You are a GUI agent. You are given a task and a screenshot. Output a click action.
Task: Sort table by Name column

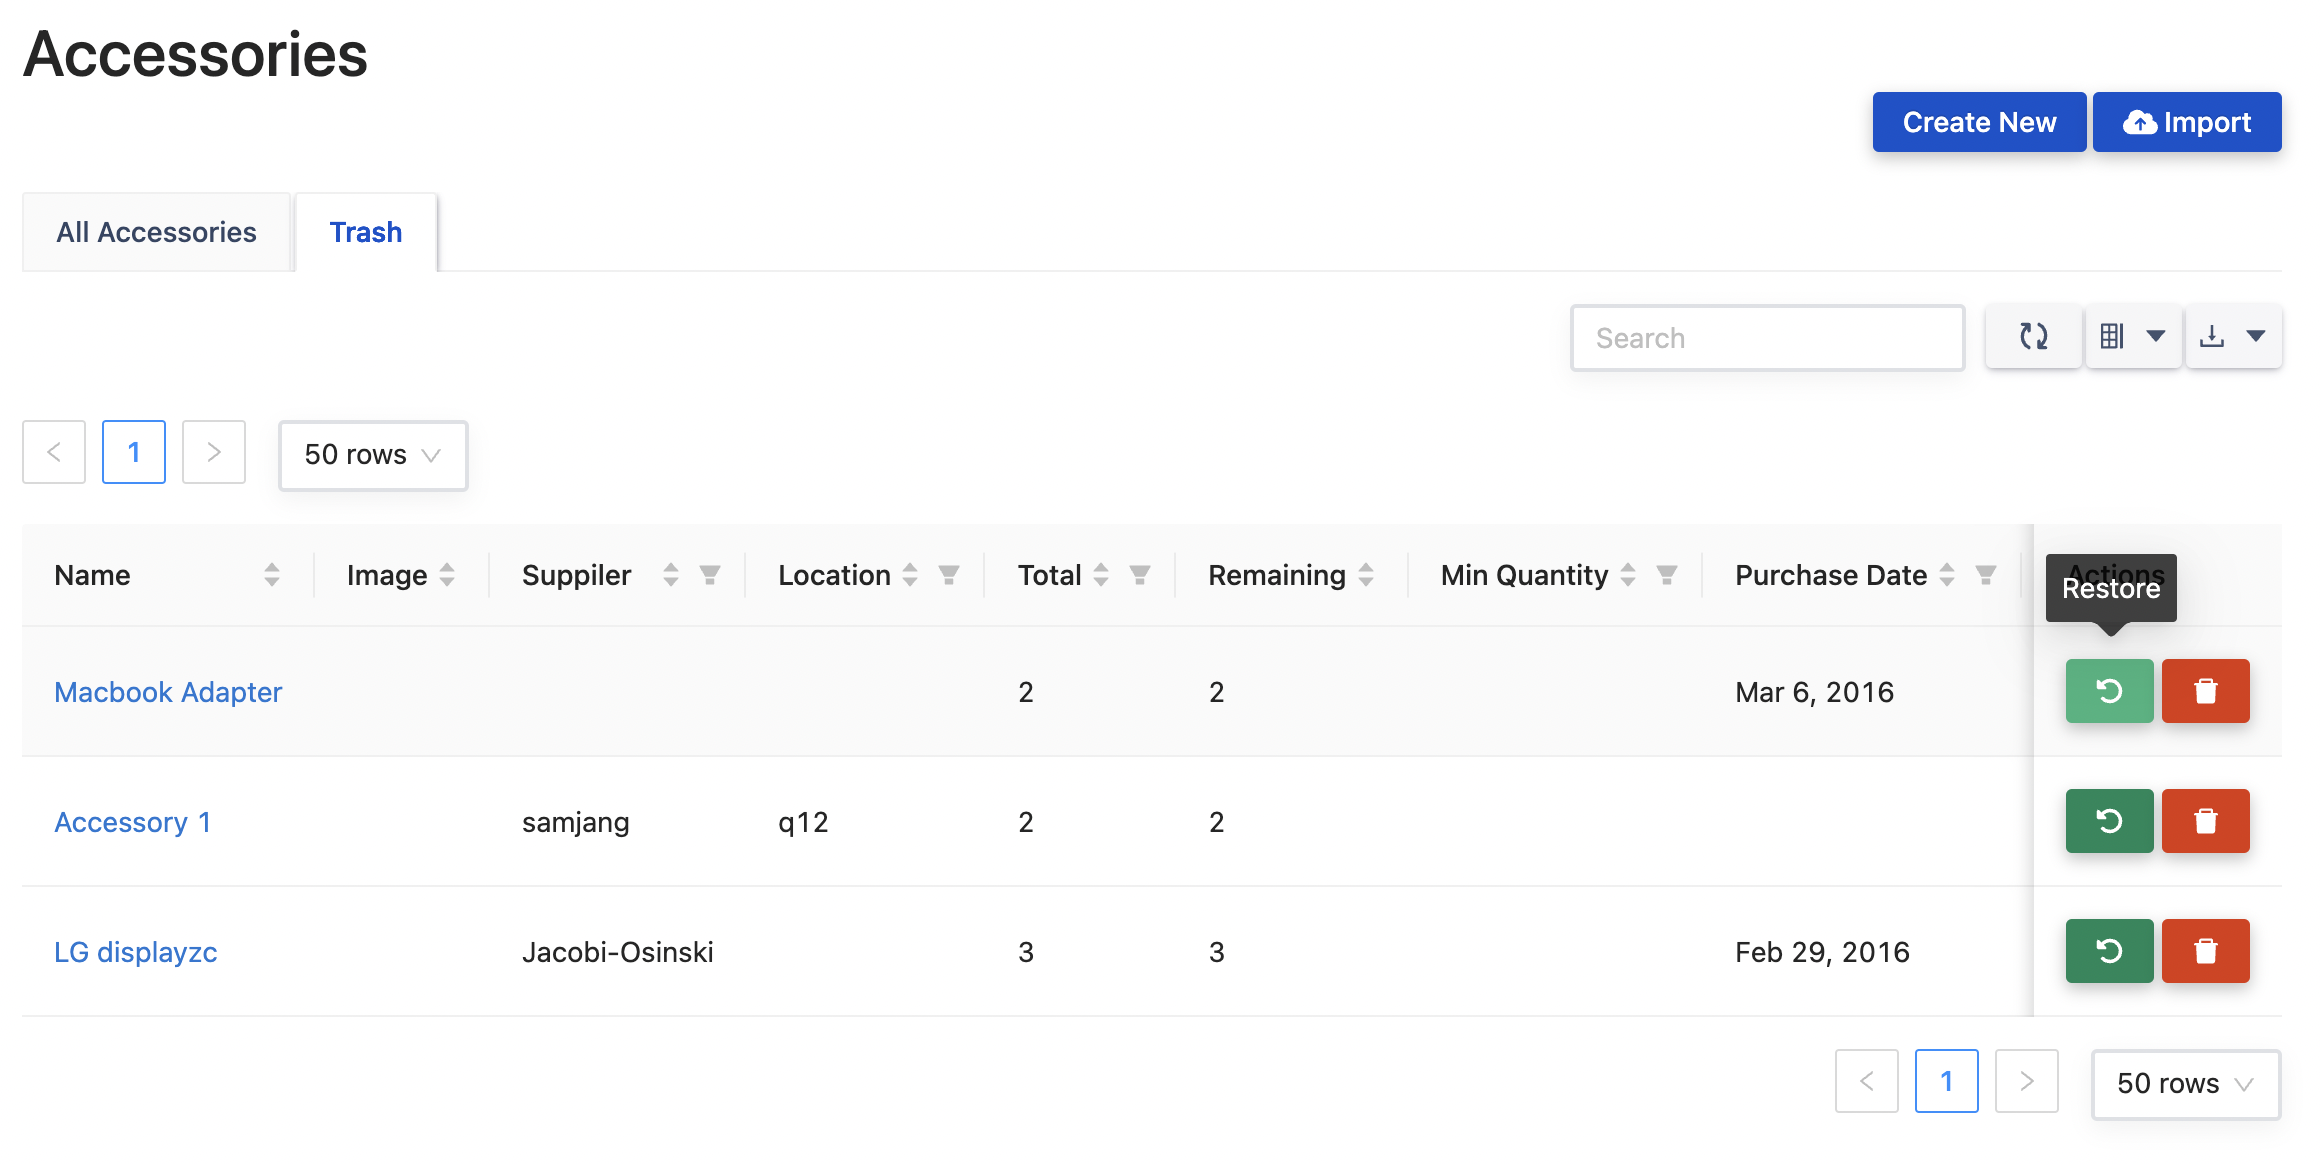271,575
